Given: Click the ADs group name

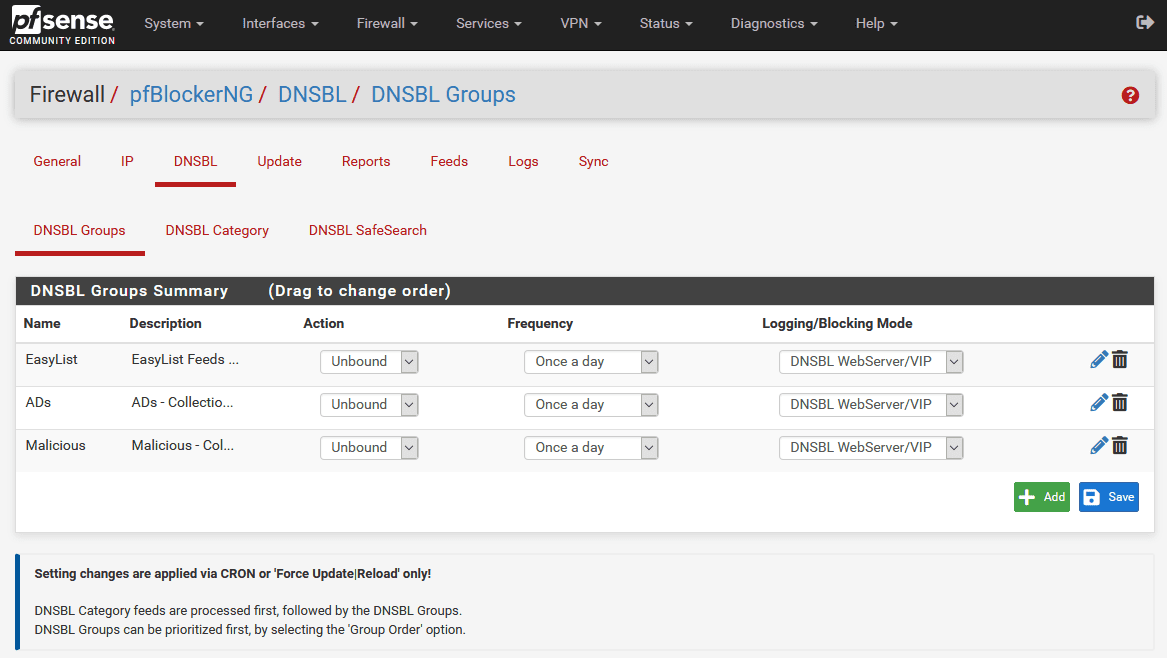Looking at the screenshot, I should (39, 403).
